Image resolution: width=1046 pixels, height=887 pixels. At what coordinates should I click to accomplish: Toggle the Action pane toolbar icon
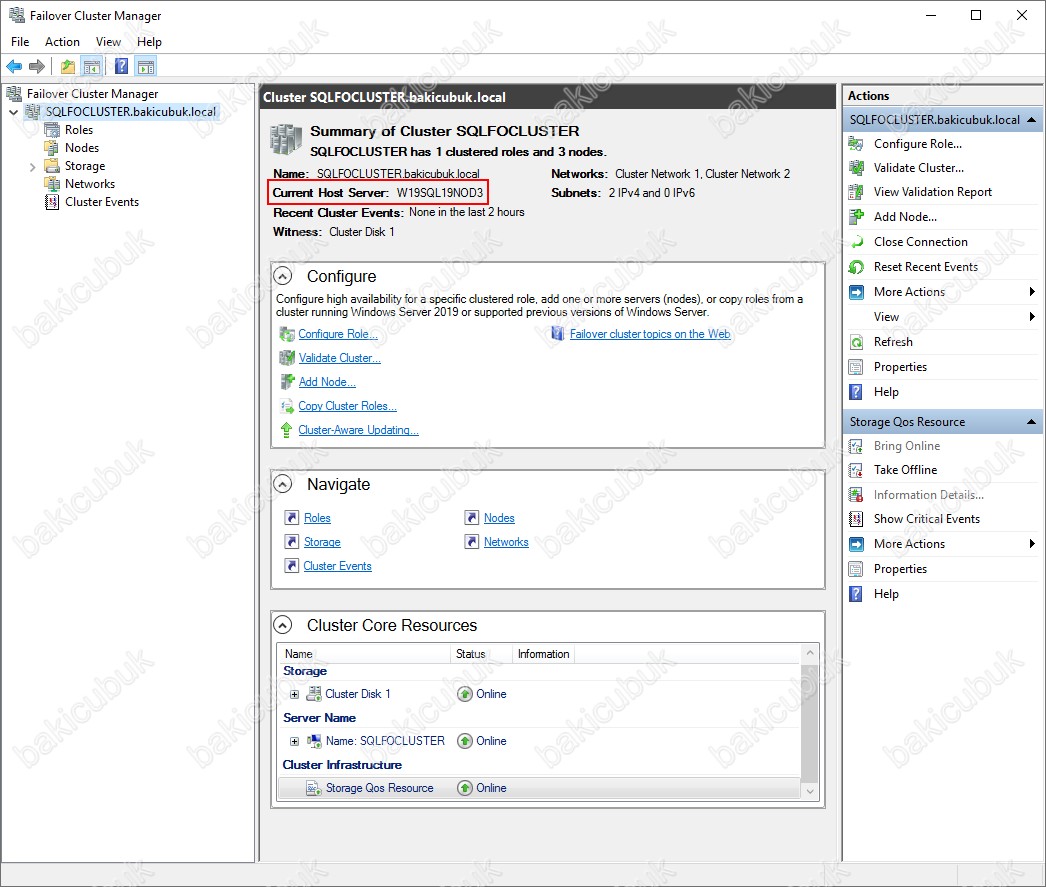[x=146, y=67]
